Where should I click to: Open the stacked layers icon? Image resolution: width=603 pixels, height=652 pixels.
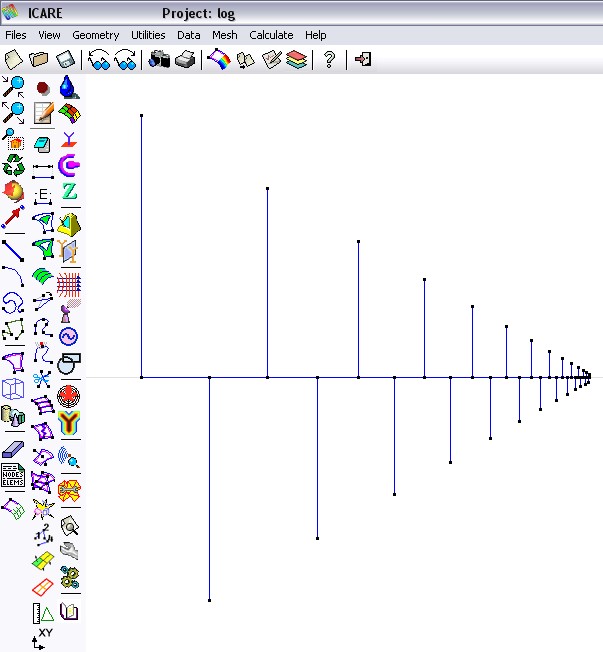[297, 60]
